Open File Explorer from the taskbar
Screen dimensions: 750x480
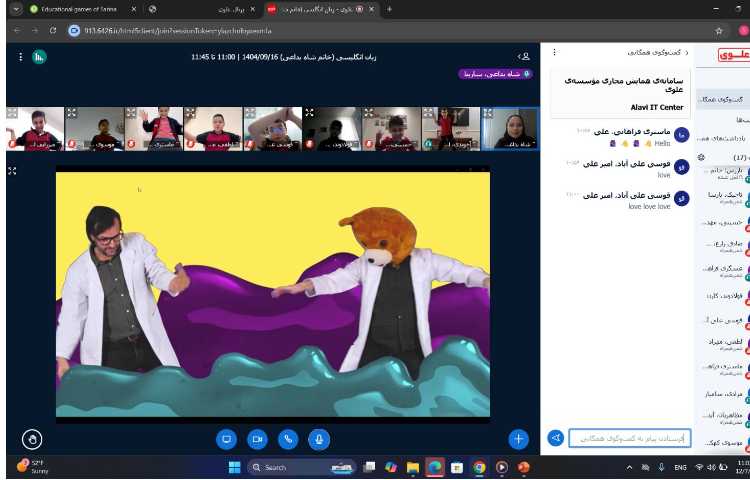point(413,467)
